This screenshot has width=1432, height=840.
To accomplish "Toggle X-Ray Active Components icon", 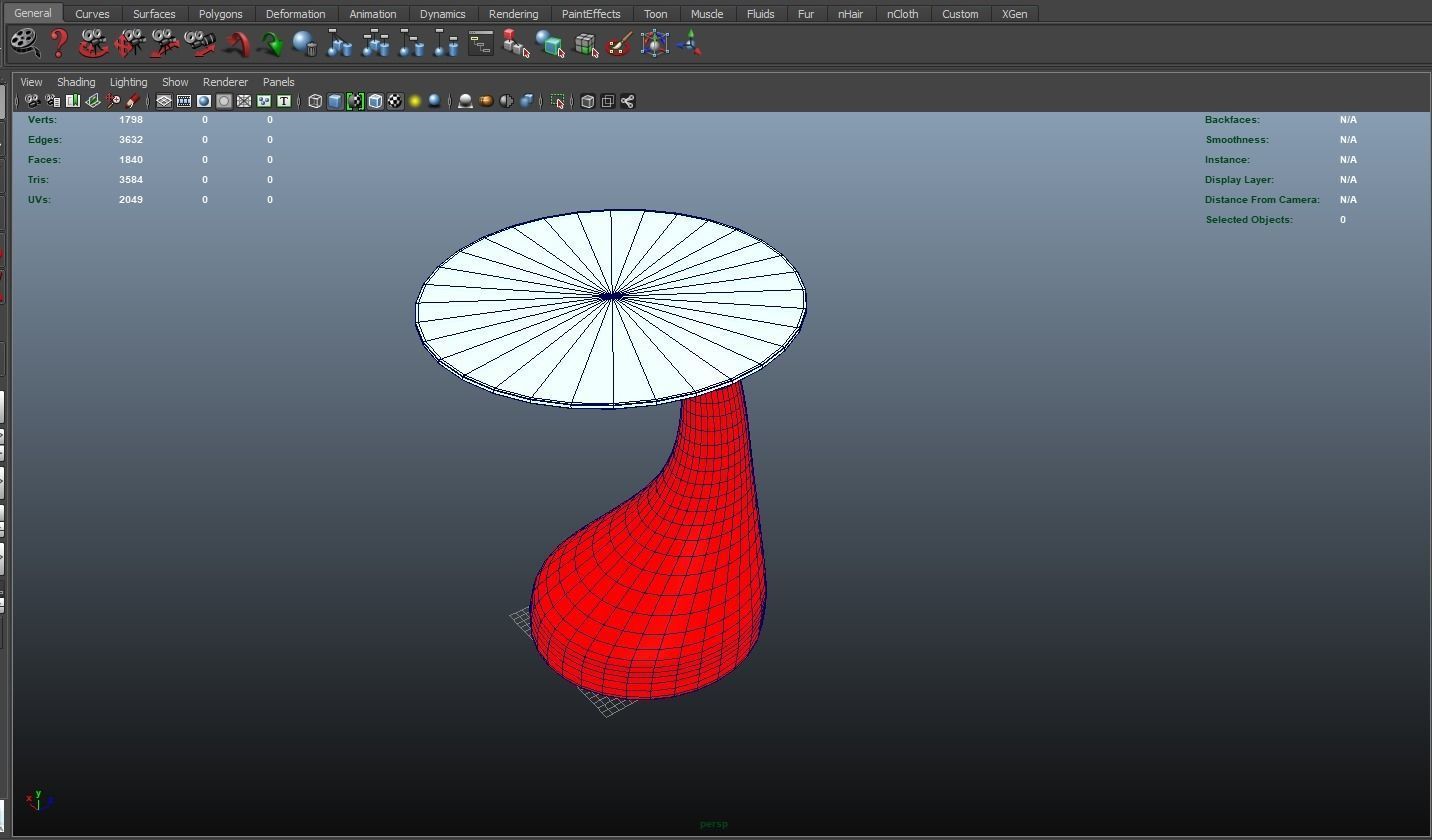I will click(x=608, y=101).
